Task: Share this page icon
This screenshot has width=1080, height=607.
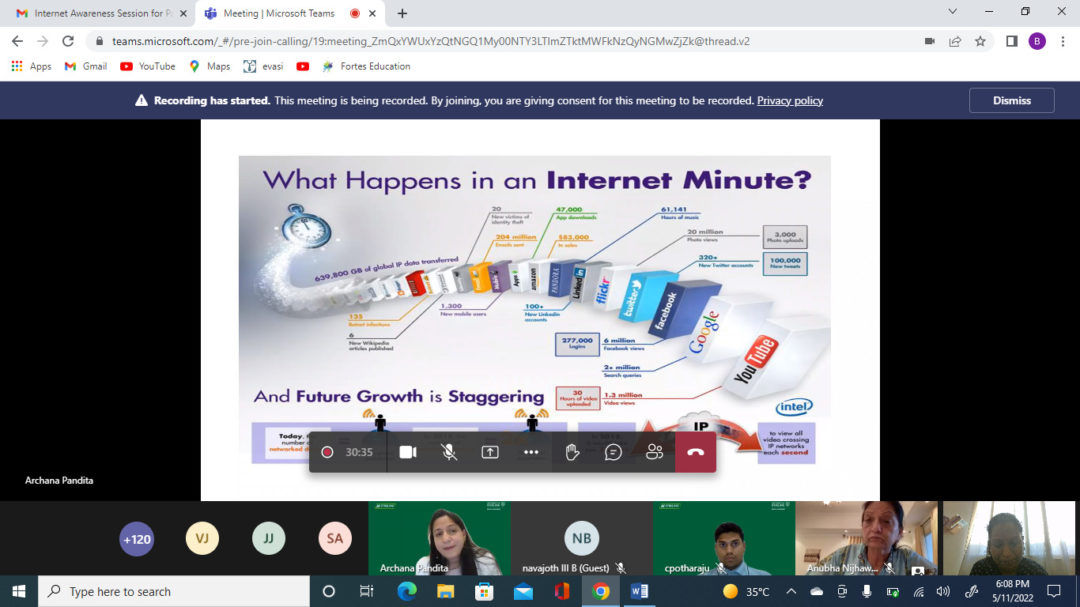Action: point(955,41)
